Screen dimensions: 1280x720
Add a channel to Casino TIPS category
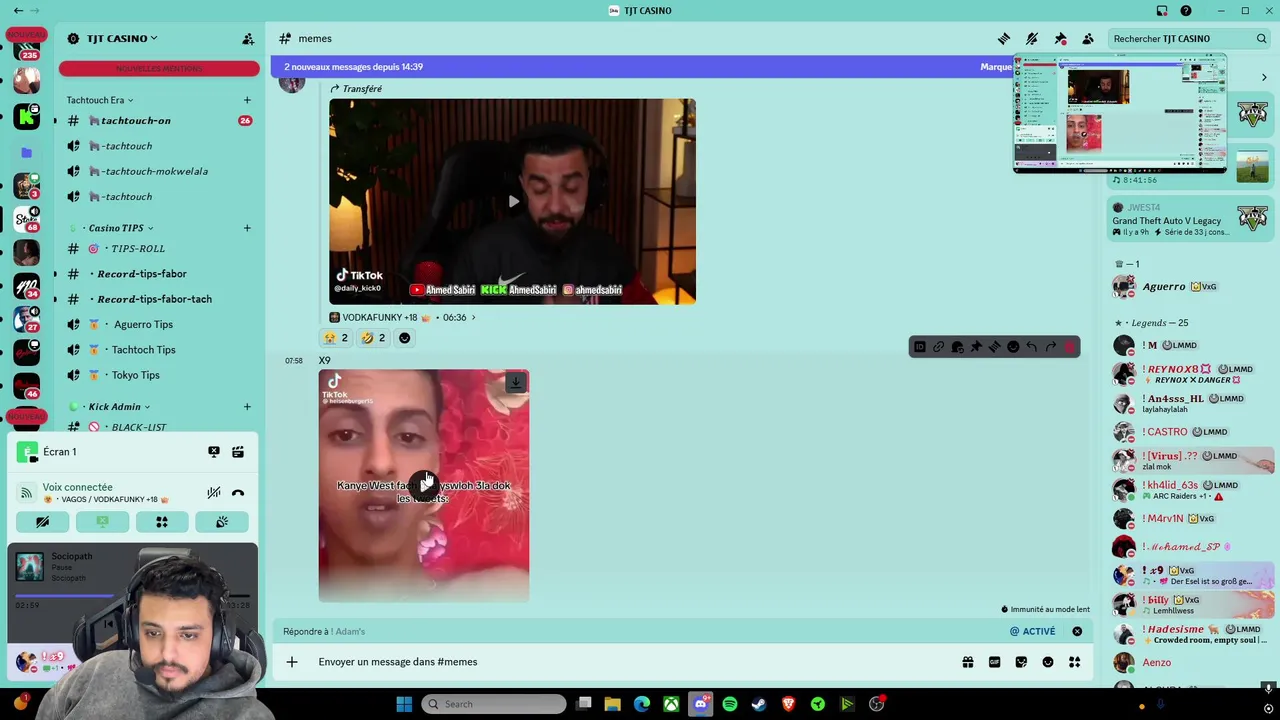(x=247, y=228)
